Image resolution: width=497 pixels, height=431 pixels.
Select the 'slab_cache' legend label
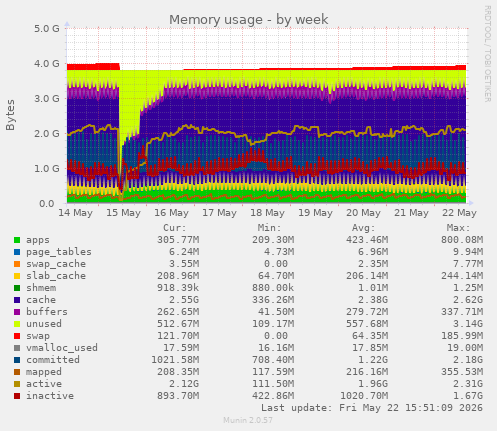coord(56,276)
